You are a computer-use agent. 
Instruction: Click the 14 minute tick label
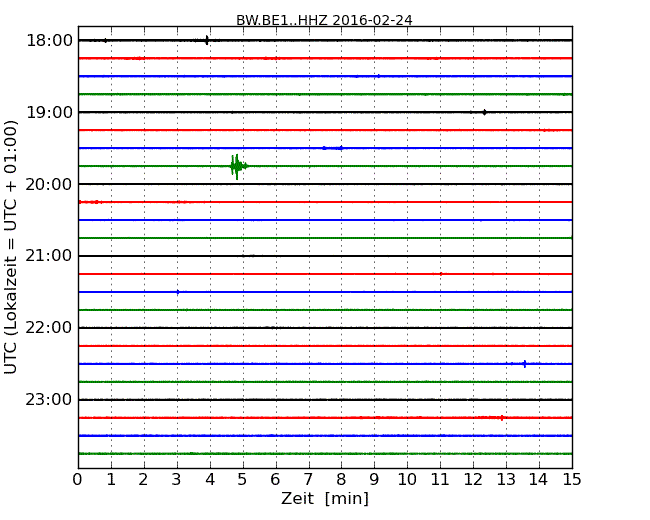coord(538,479)
